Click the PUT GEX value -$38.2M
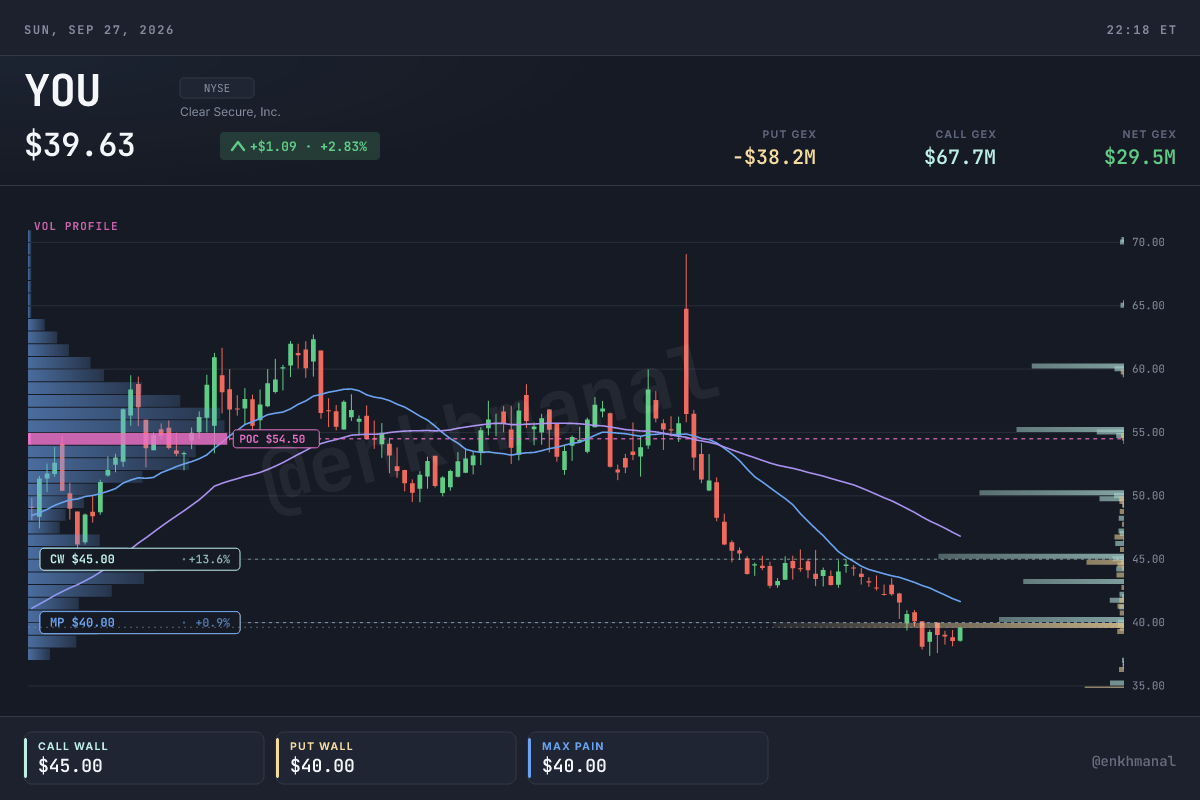Image resolution: width=1200 pixels, height=800 pixels. click(x=774, y=157)
